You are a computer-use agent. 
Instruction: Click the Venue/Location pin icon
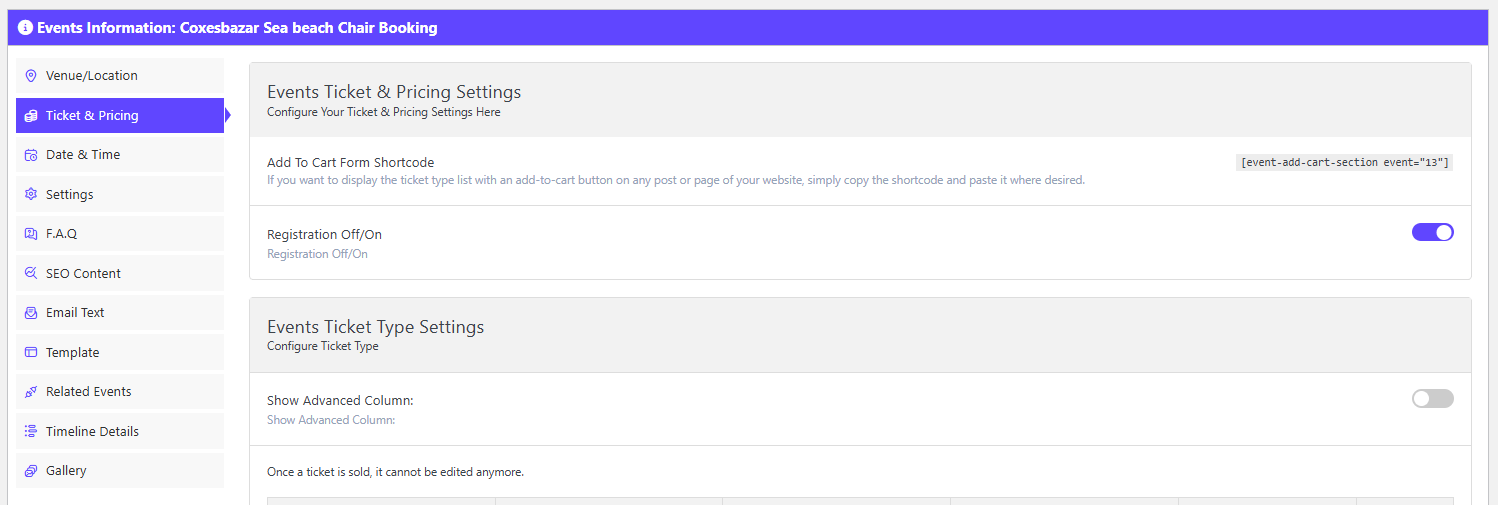tap(31, 76)
